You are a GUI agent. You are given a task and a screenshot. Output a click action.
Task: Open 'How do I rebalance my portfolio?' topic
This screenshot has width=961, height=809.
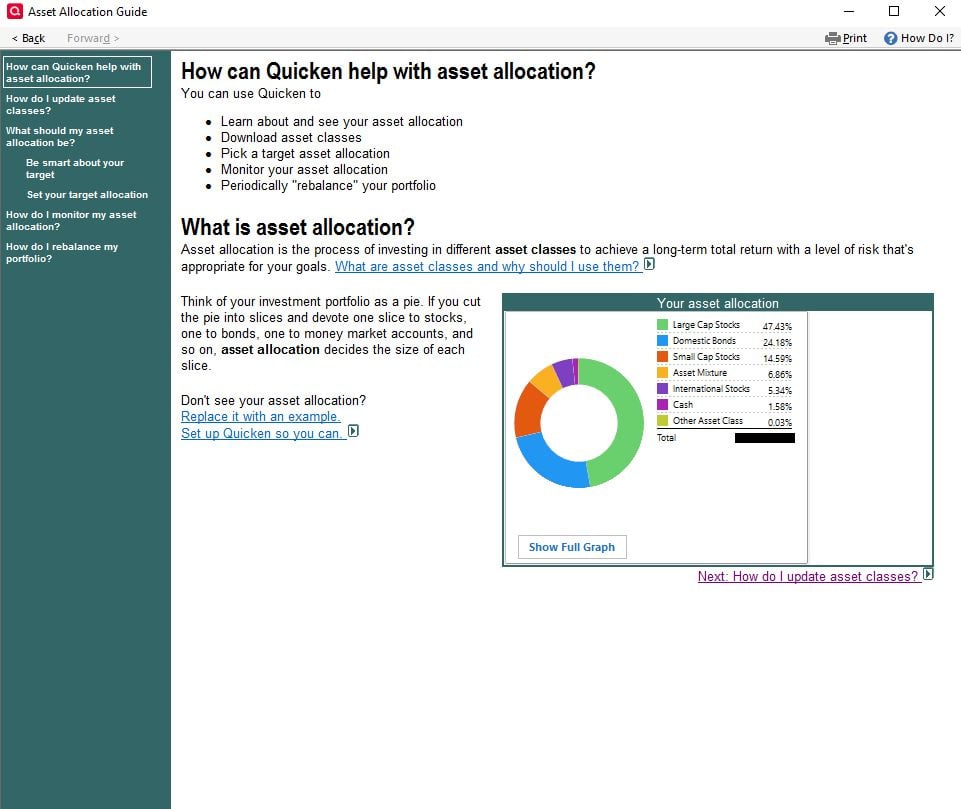tap(62, 253)
